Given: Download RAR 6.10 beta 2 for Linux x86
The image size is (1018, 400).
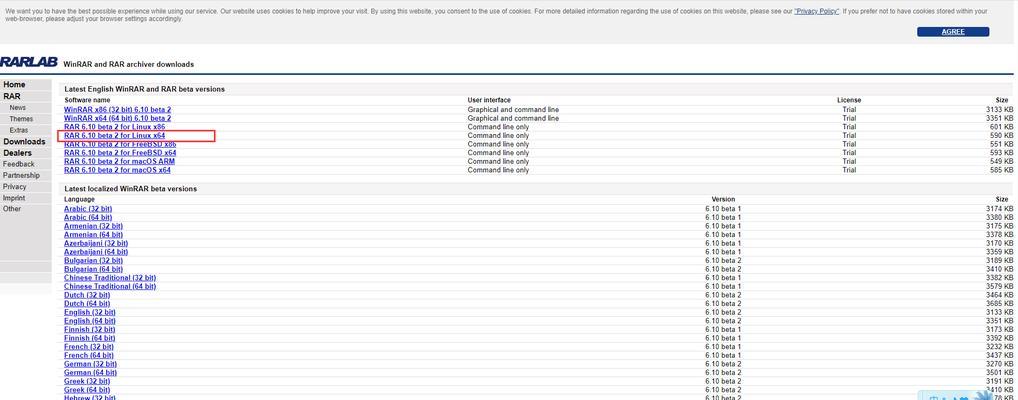Looking at the screenshot, I should (x=114, y=127).
